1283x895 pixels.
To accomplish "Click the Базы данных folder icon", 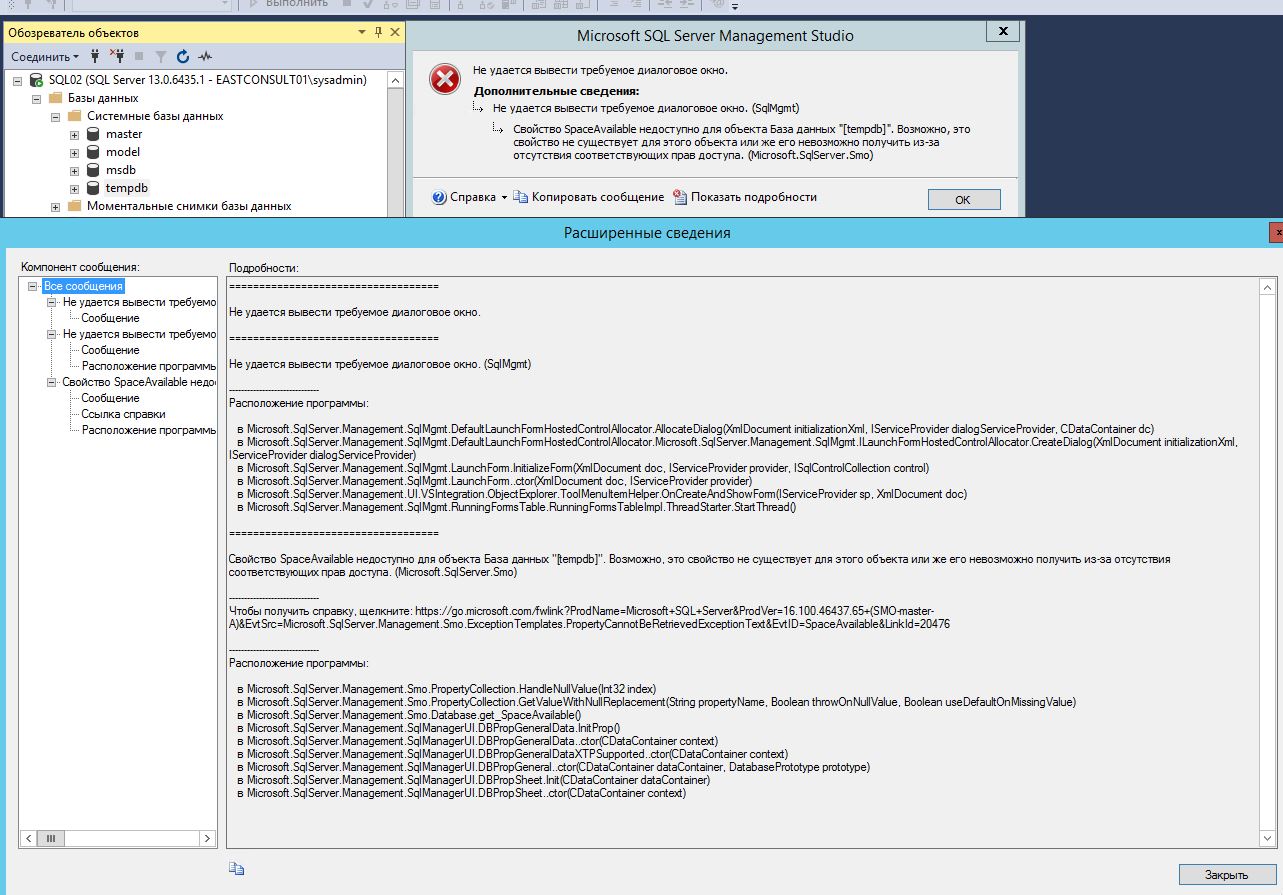I will [55, 98].
